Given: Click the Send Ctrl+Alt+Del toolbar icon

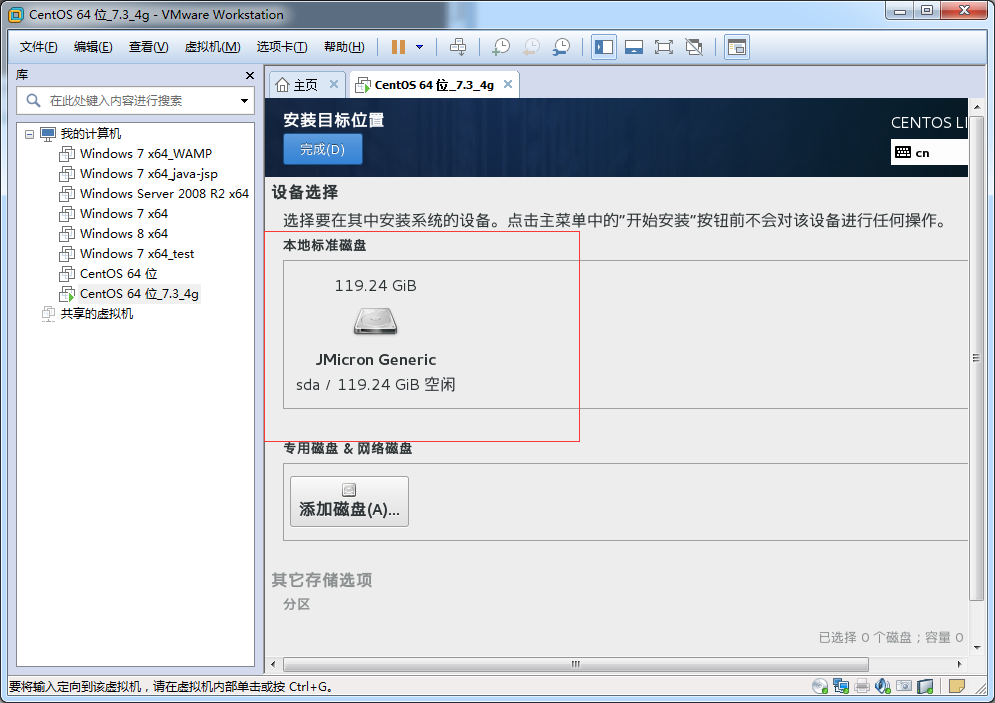Looking at the screenshot, I should (458, 47).
